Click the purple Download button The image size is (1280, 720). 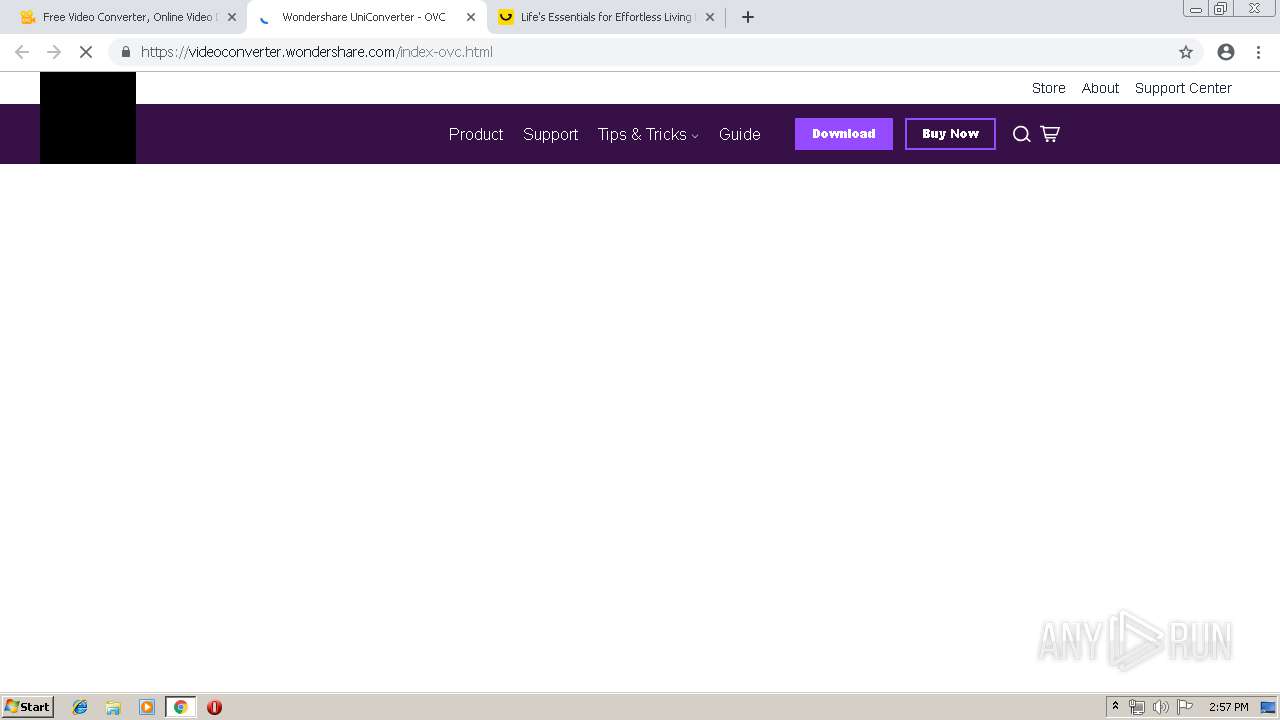(844, 134)
